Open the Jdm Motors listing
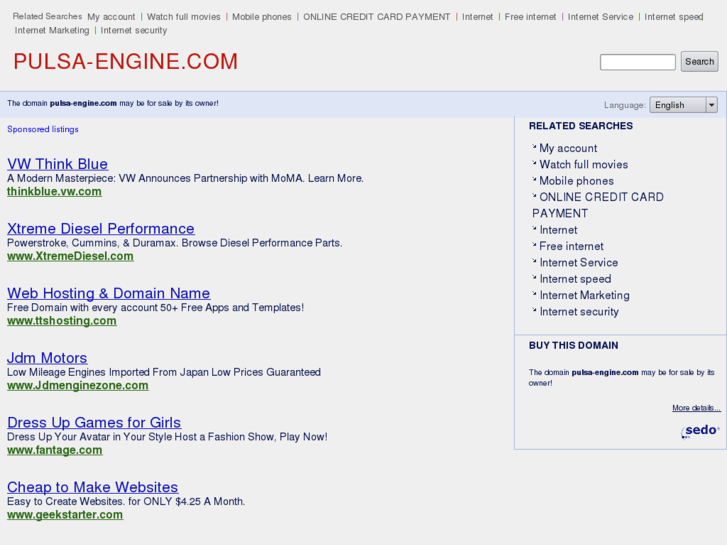 click(47, 358)
